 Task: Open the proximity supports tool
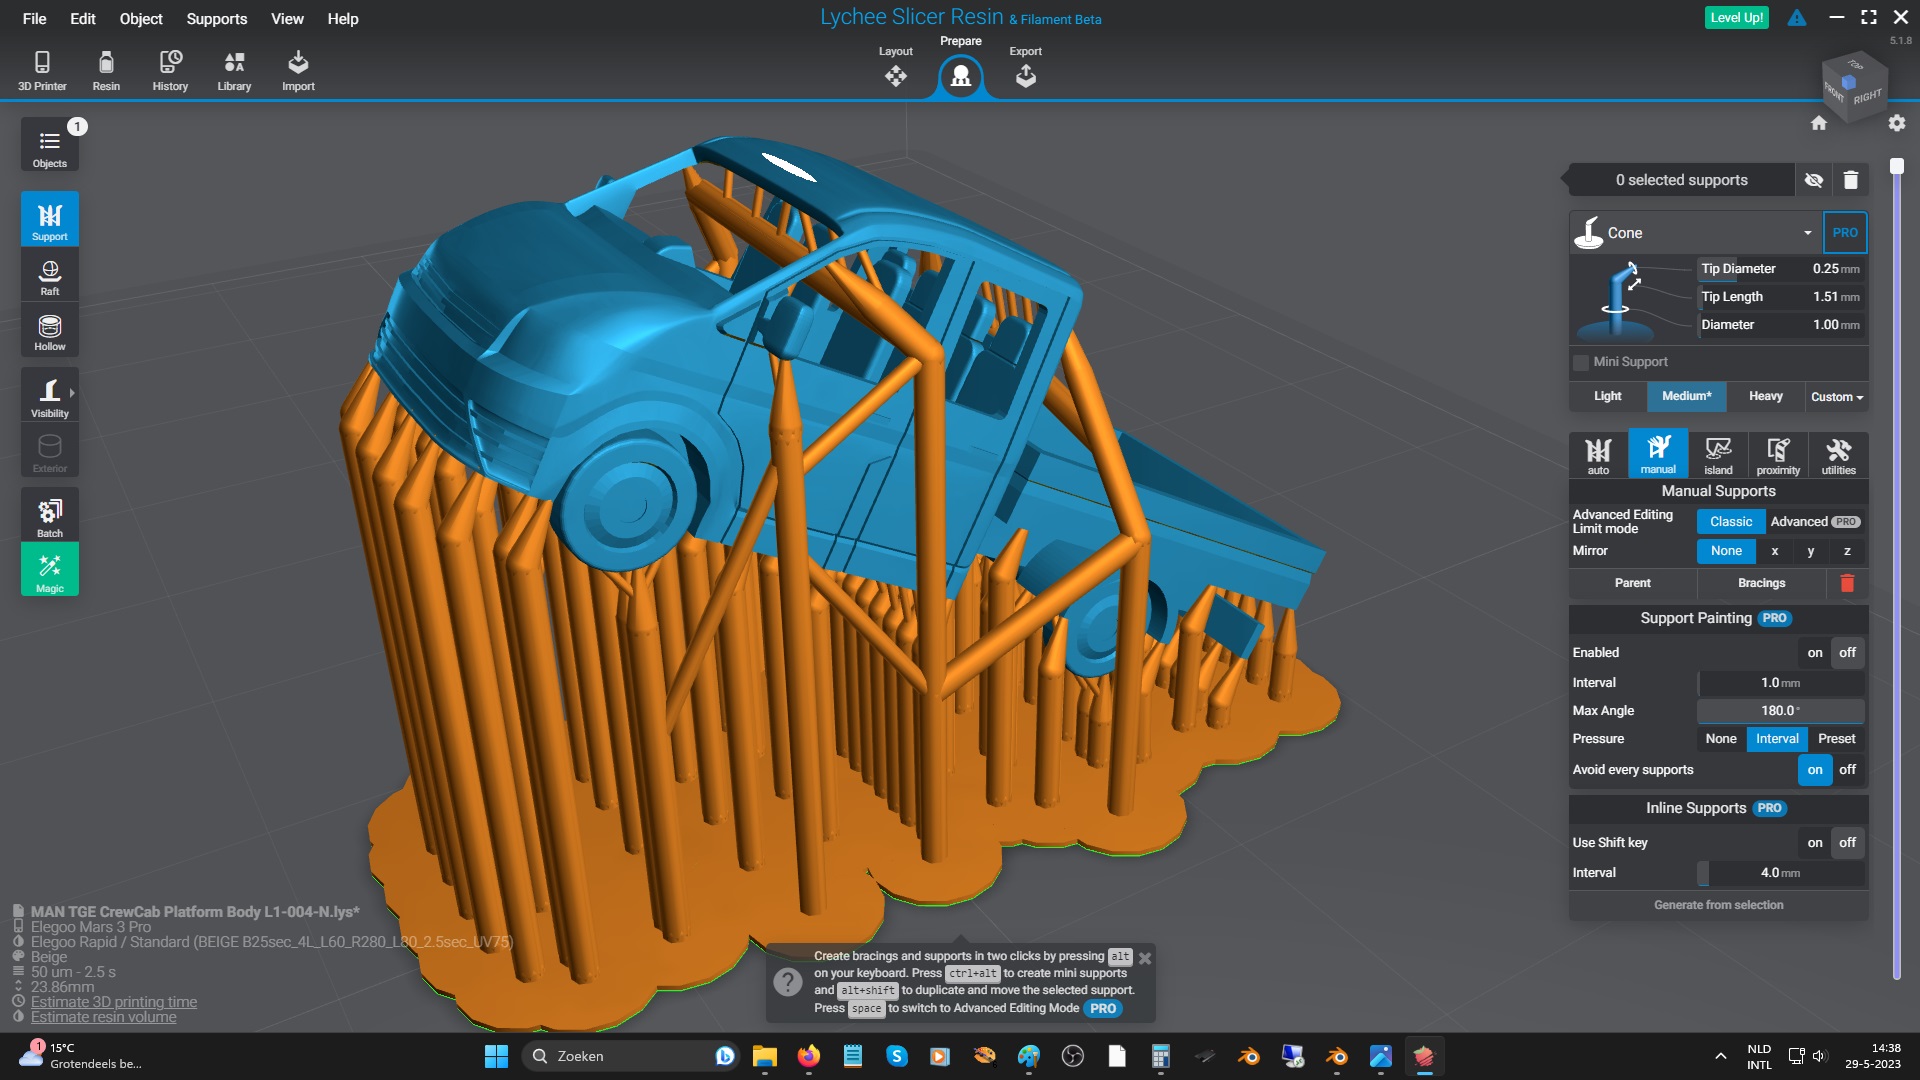1777,455
